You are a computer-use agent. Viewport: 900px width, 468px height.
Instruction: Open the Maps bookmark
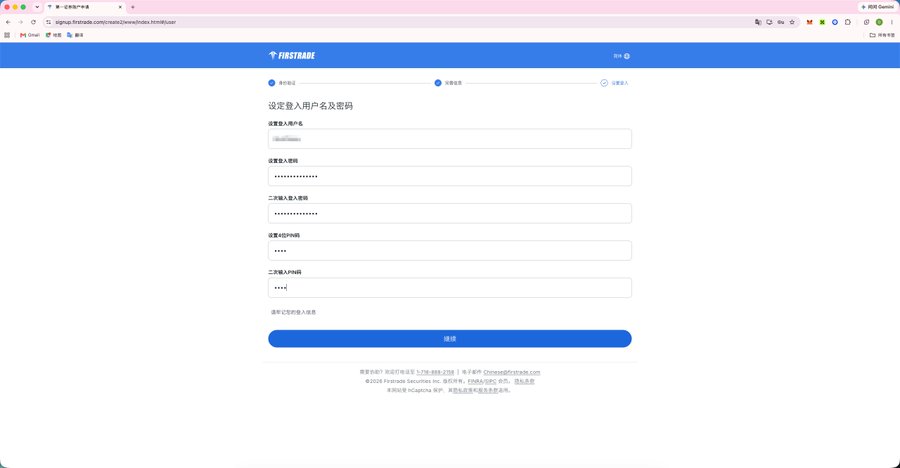[x=53, y=35]
